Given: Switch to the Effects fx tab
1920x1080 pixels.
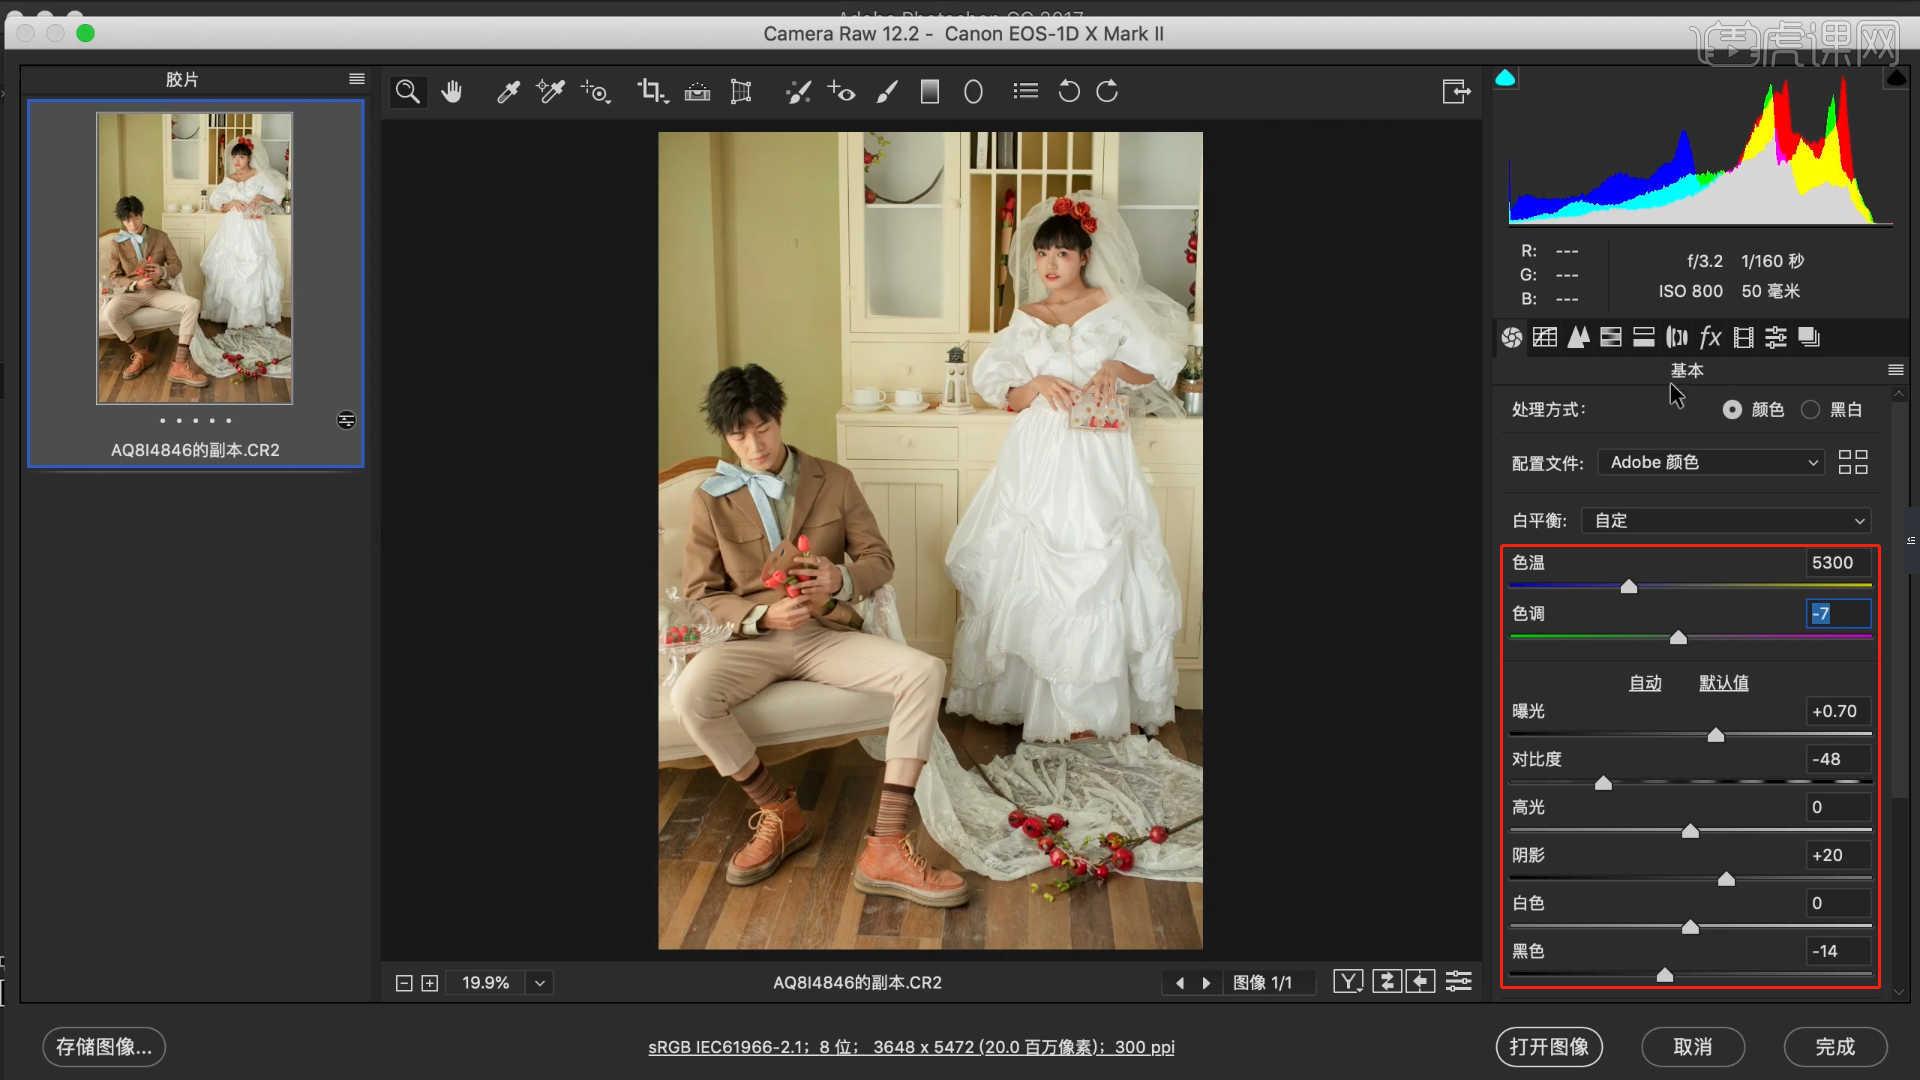Looking at the screenshot, I should 1710,337.
